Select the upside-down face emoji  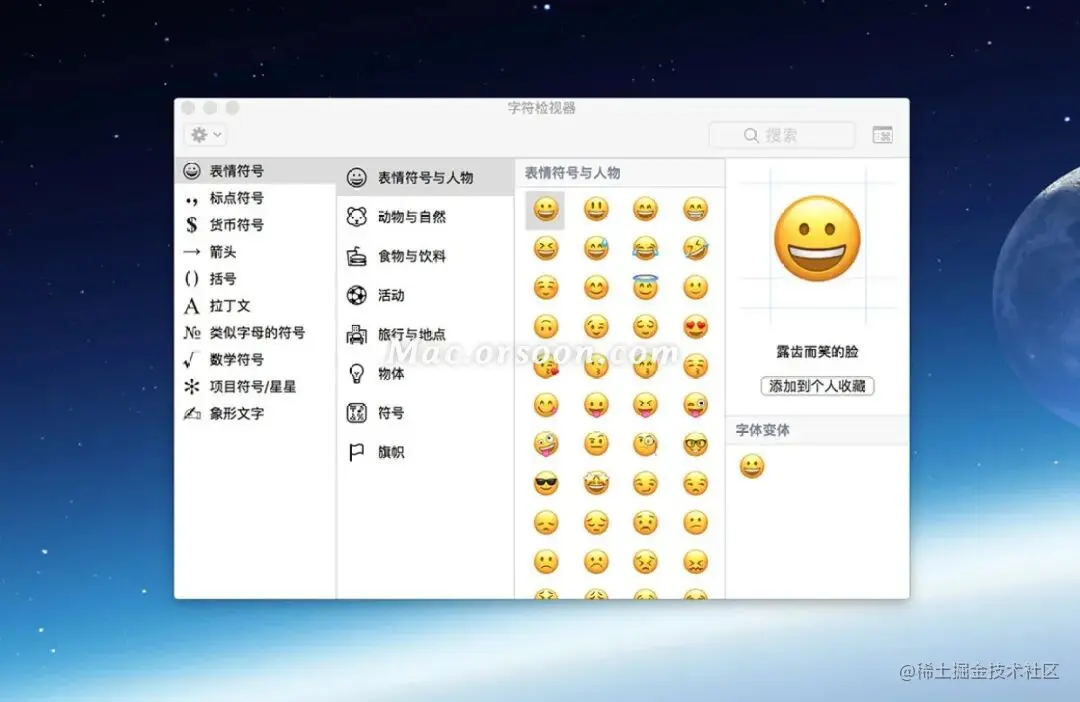click(x=546, y=327)
